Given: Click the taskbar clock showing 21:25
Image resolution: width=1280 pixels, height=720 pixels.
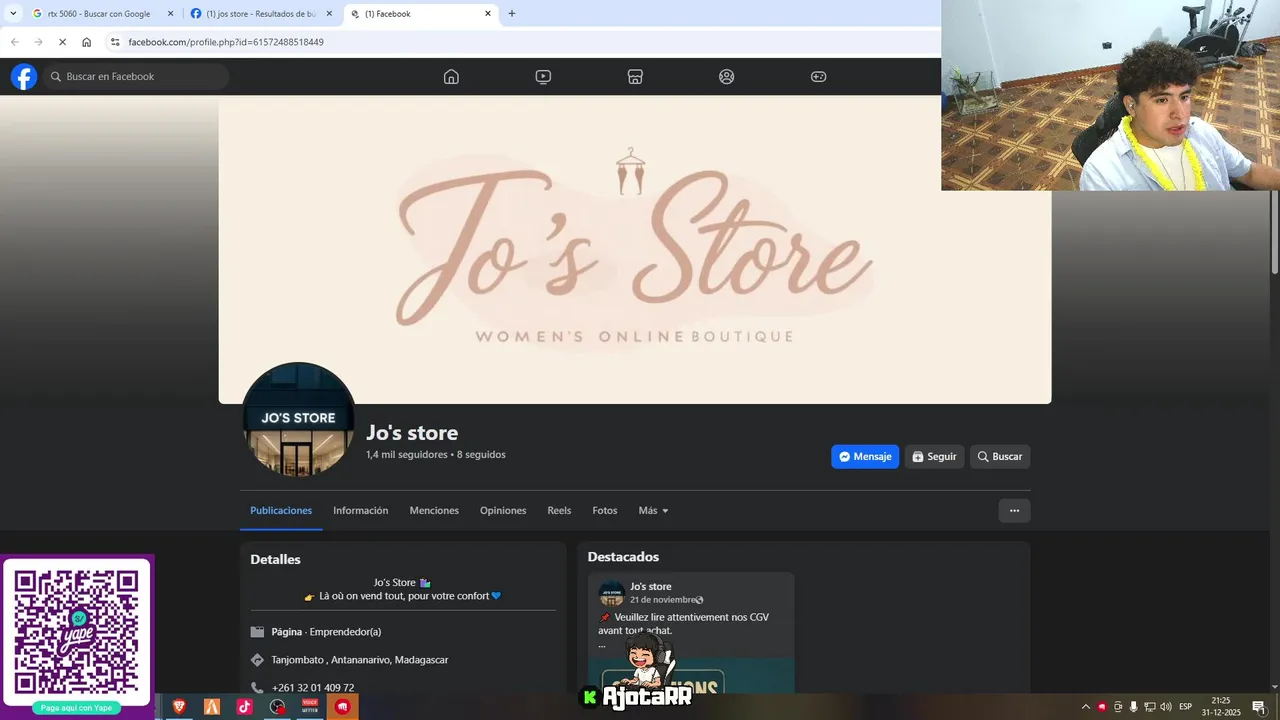Looking at the screenshot, I should (1221, 707).
